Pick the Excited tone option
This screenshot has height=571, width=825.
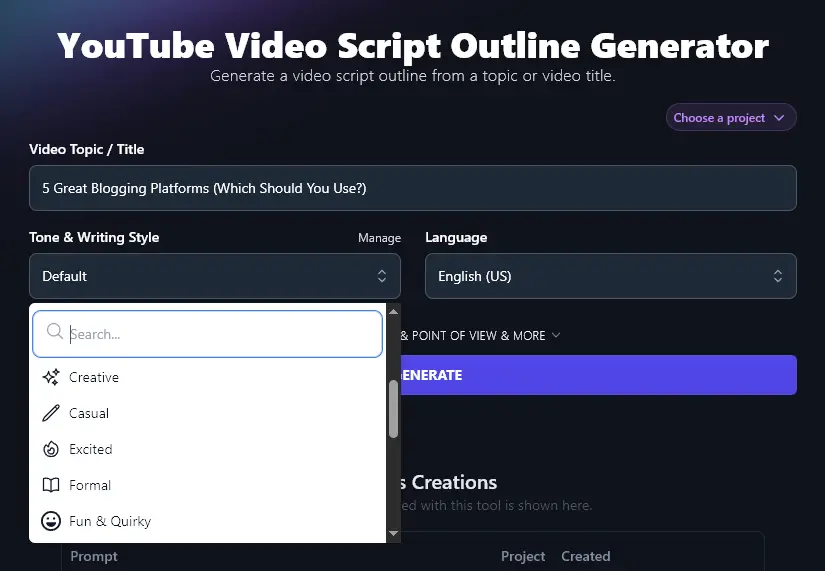[x=208, y=449]
